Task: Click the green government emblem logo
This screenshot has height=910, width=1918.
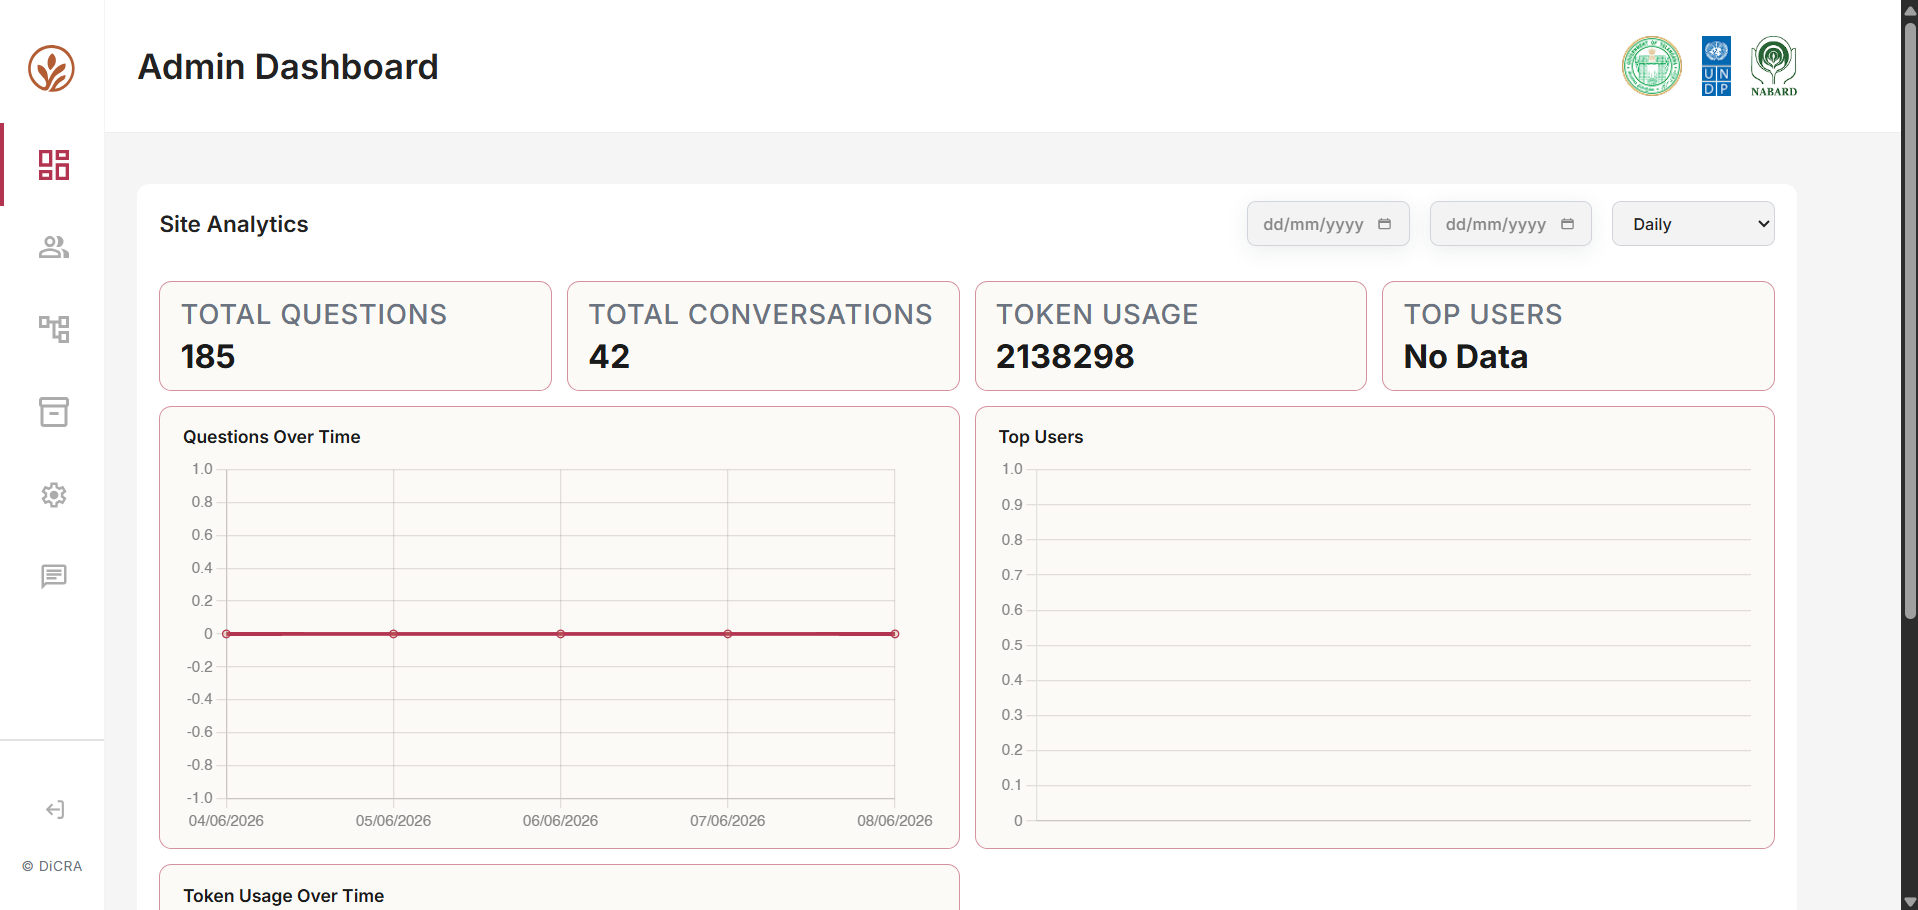Action: (1652, 66)
